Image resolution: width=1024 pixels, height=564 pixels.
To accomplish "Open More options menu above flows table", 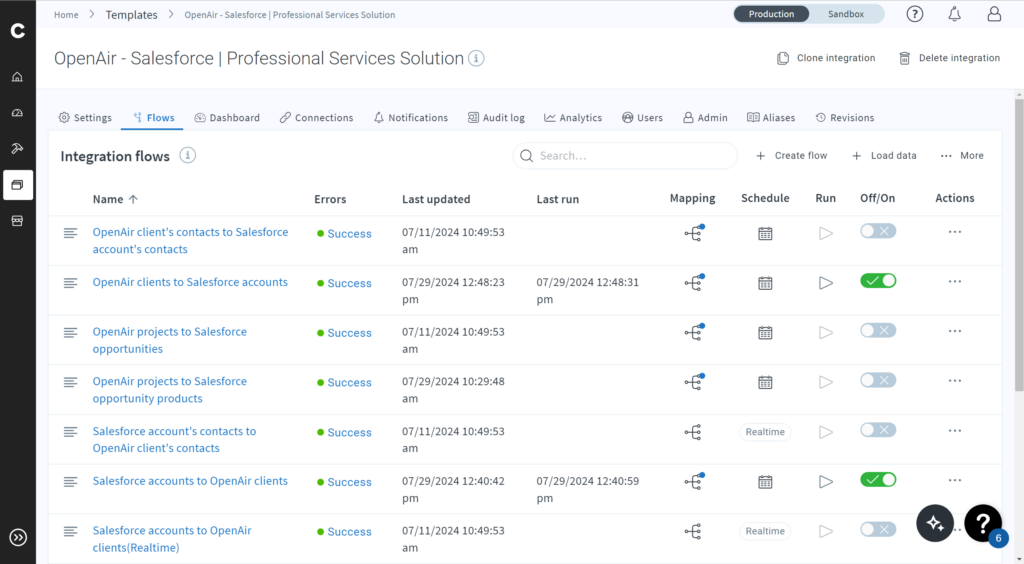I will coord(962,155).
